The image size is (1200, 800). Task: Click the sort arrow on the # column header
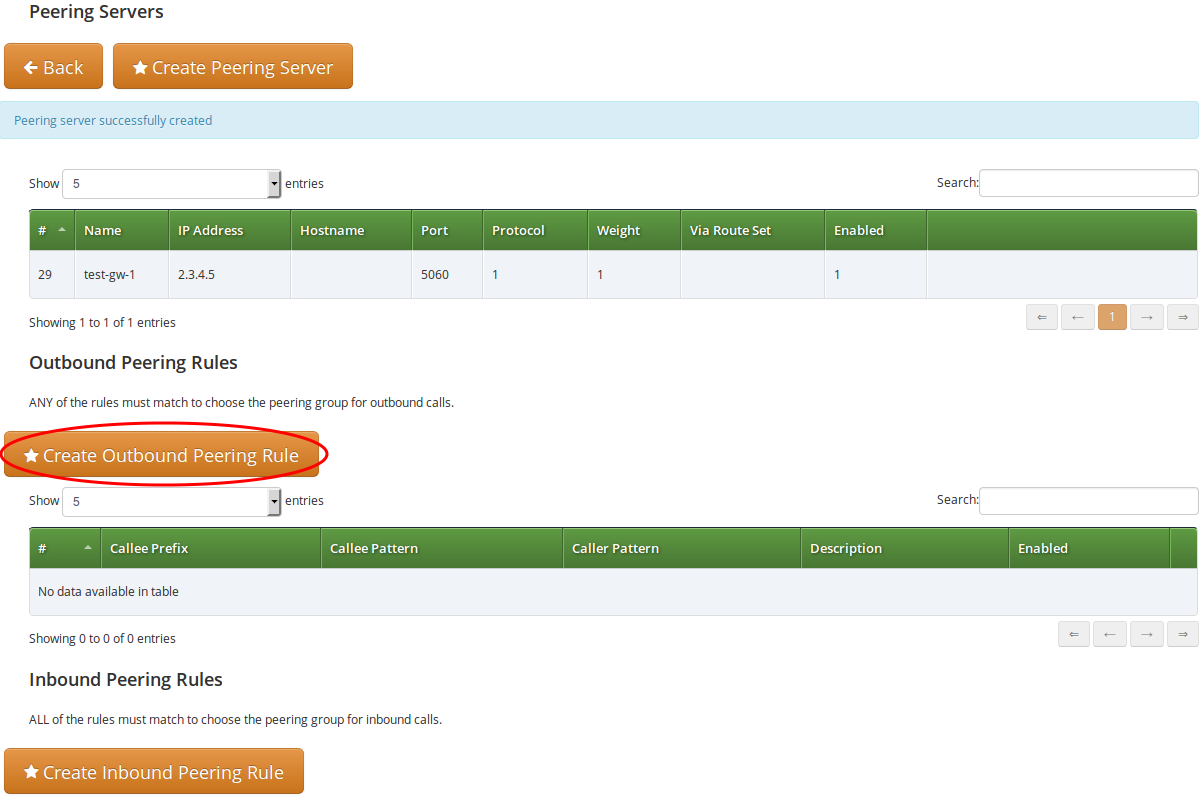(61, 230)
